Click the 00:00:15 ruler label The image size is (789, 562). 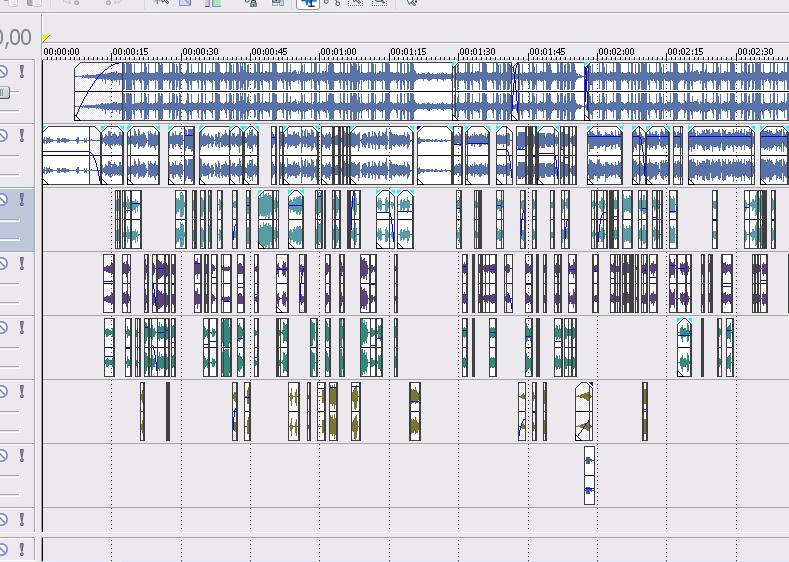[131, 51]
